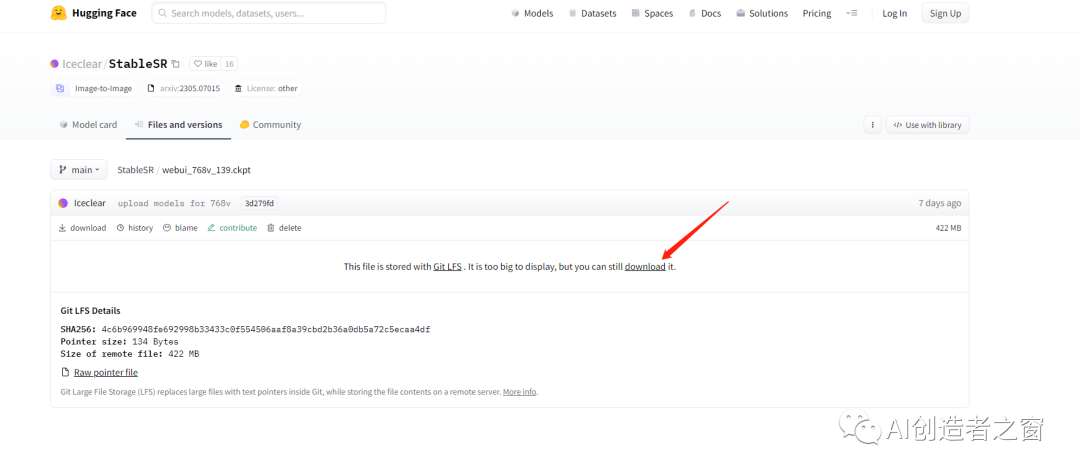Click the Sign Up button
The image size is (1080, 476).
pos(945,13)
